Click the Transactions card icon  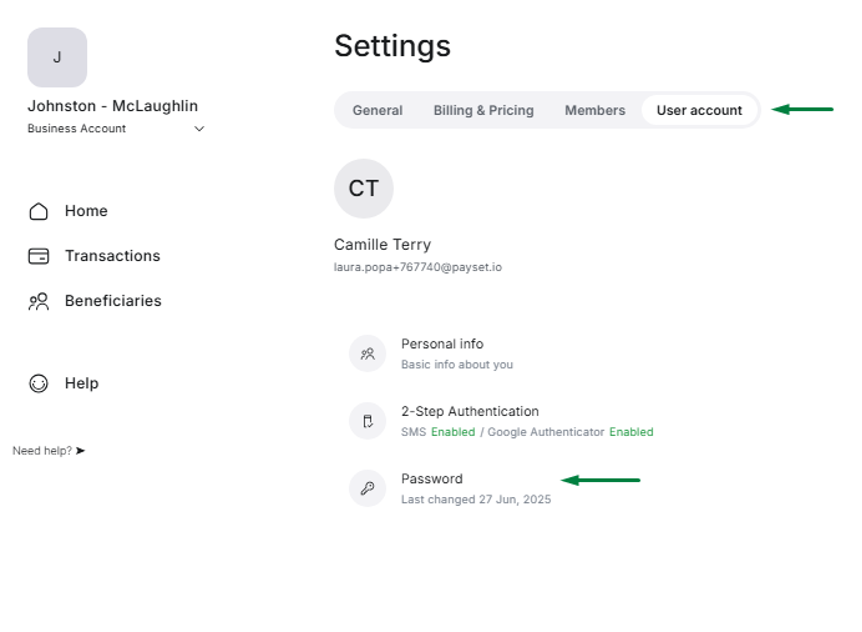(x=39, y=256)
